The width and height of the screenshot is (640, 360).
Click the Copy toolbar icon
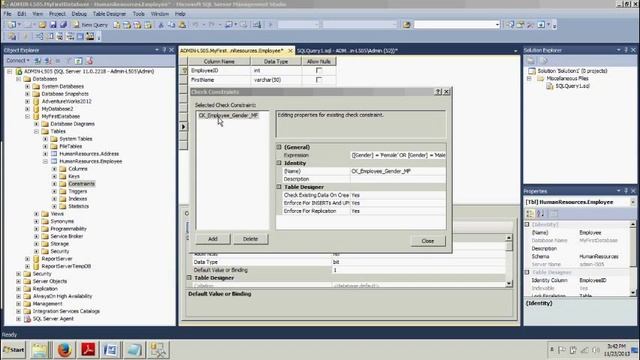click(x=171, y=25)
